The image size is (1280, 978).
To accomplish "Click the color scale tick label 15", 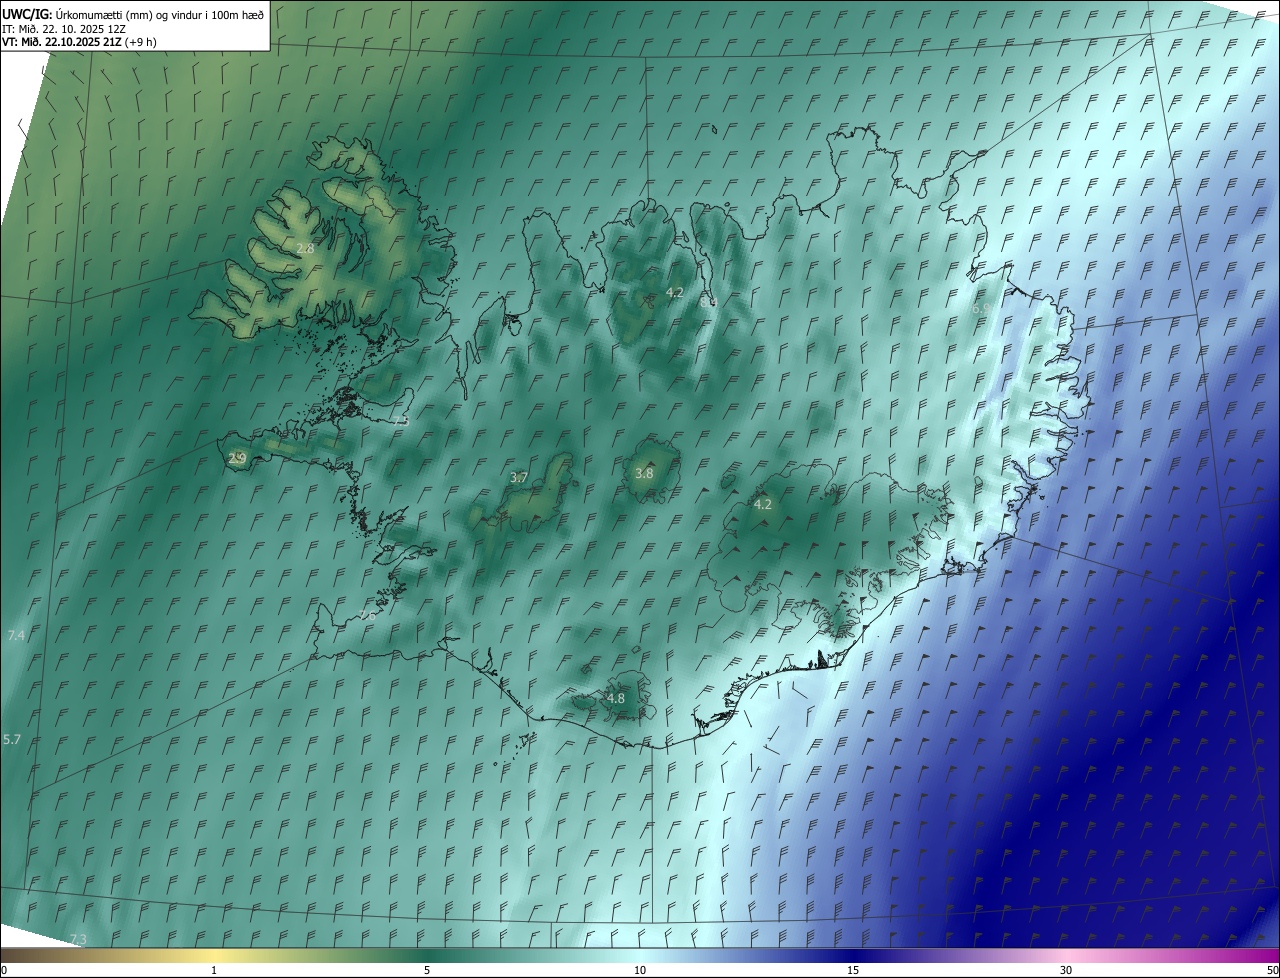I will 853,970.
